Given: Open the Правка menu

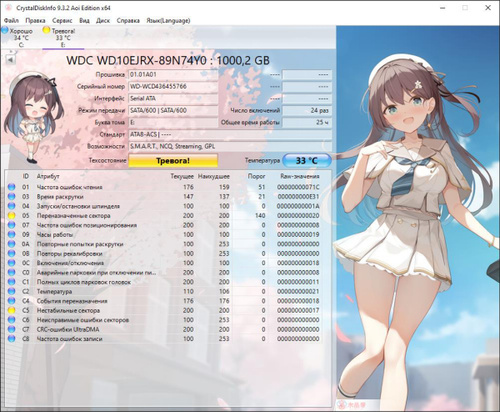Looking at the screenshot, I should pyautogui.click(x=35, y=20).
